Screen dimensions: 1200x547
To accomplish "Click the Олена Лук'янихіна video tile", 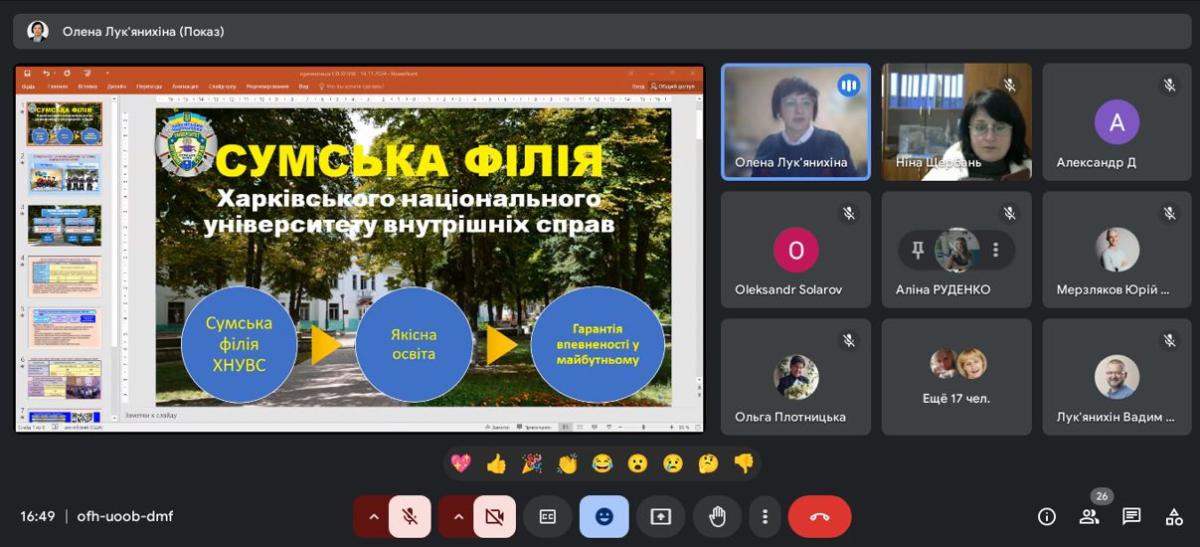I will point(796,122).
